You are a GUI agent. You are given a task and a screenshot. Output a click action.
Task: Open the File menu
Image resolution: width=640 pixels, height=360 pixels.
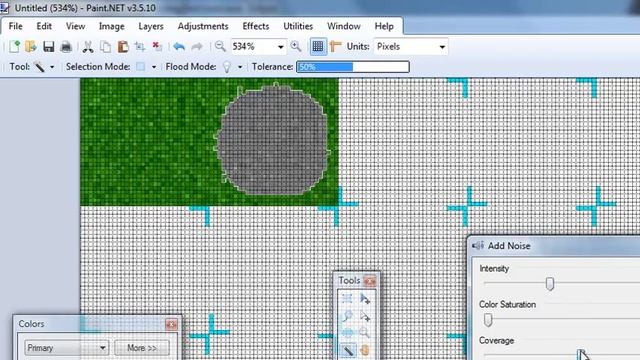pyautogui.click(x=16, y=26)
